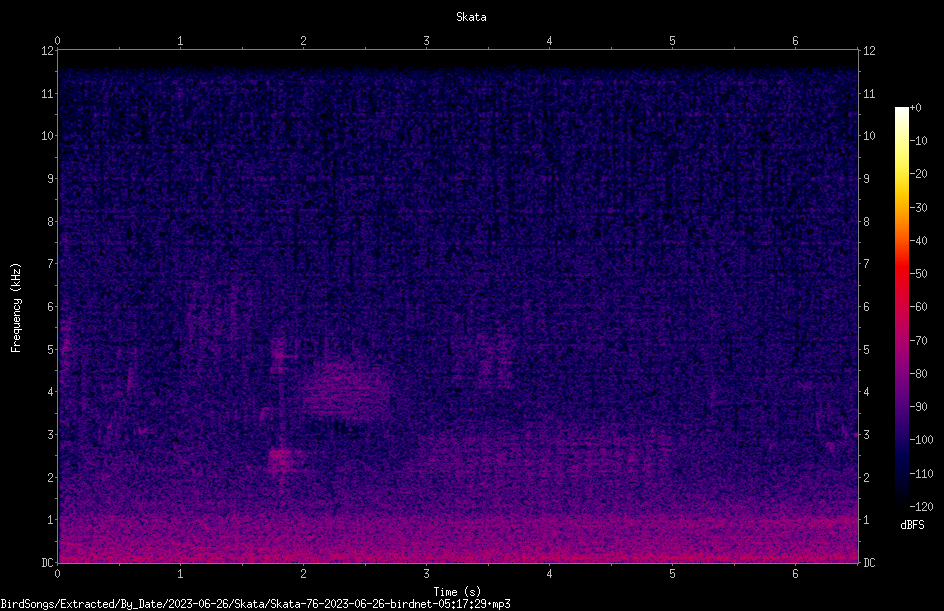Click the '-30' colorbar label
The width and height of the screenshot is (944, 611).
tap(918, 208)
